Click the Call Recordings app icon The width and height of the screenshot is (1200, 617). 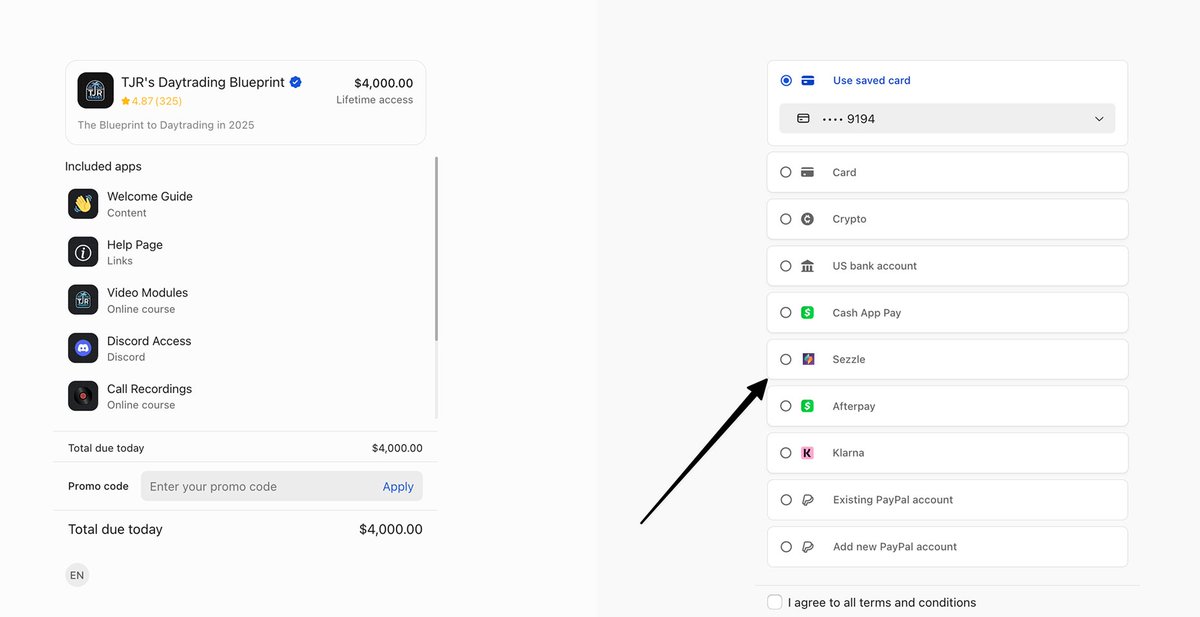83,396
